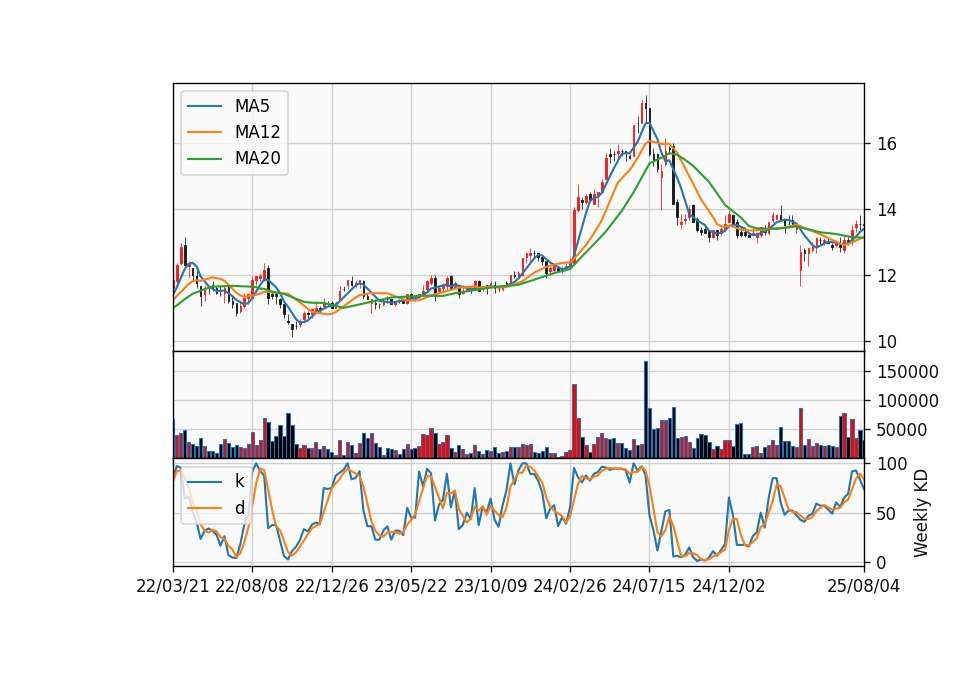Click the MA12 legend label

point(257,132)
